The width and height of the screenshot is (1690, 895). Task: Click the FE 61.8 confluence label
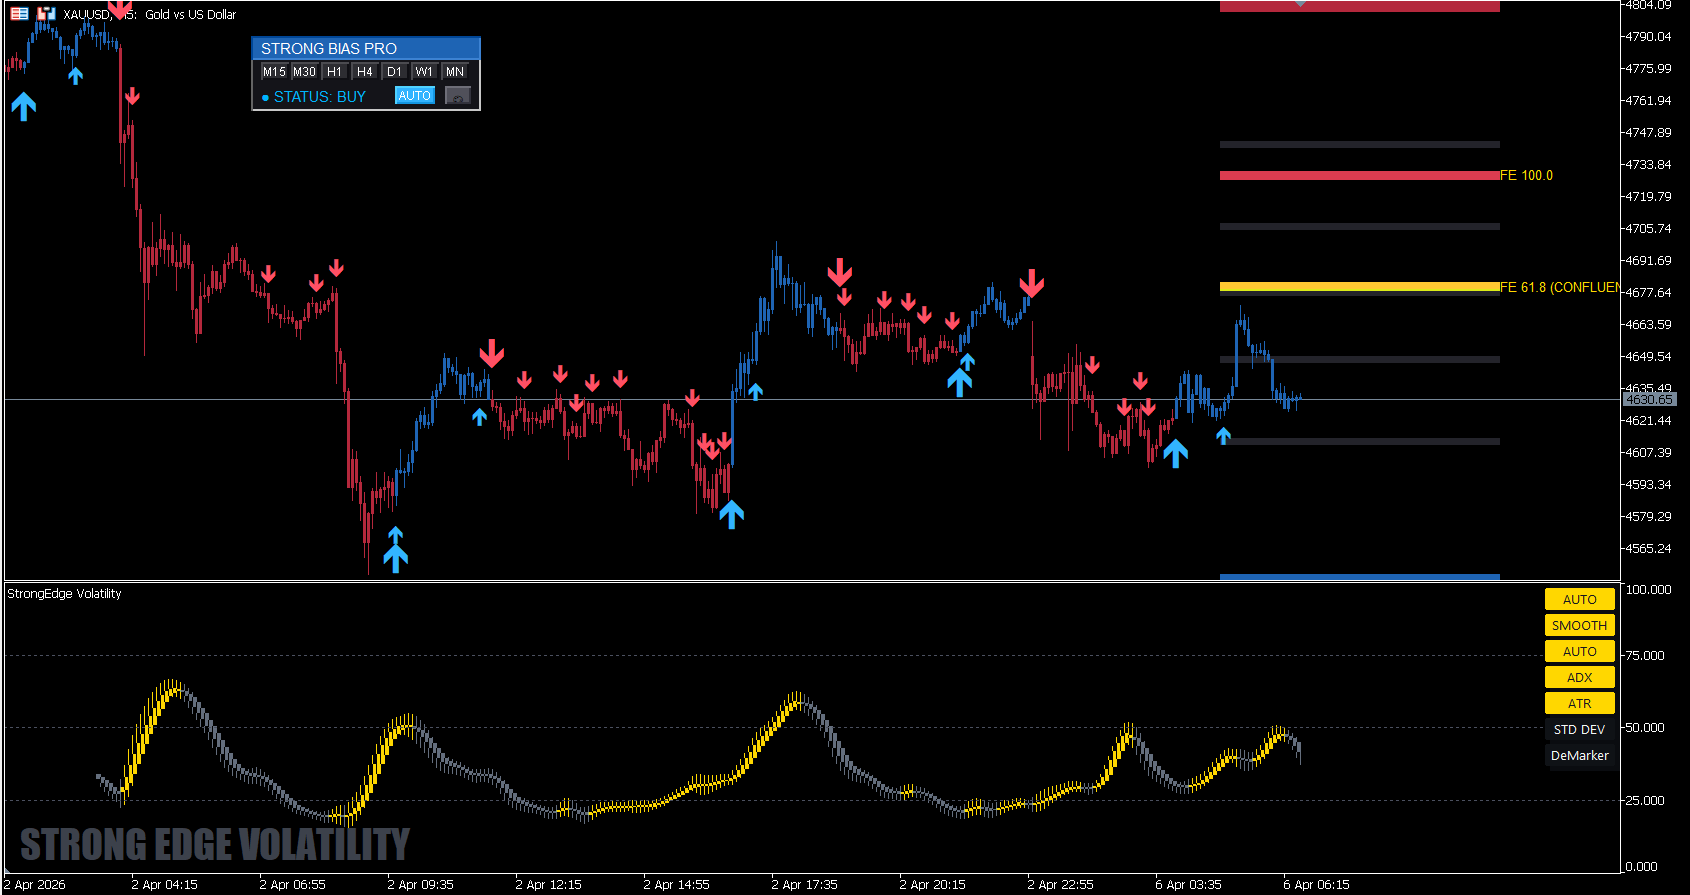tap(1560, 287)
